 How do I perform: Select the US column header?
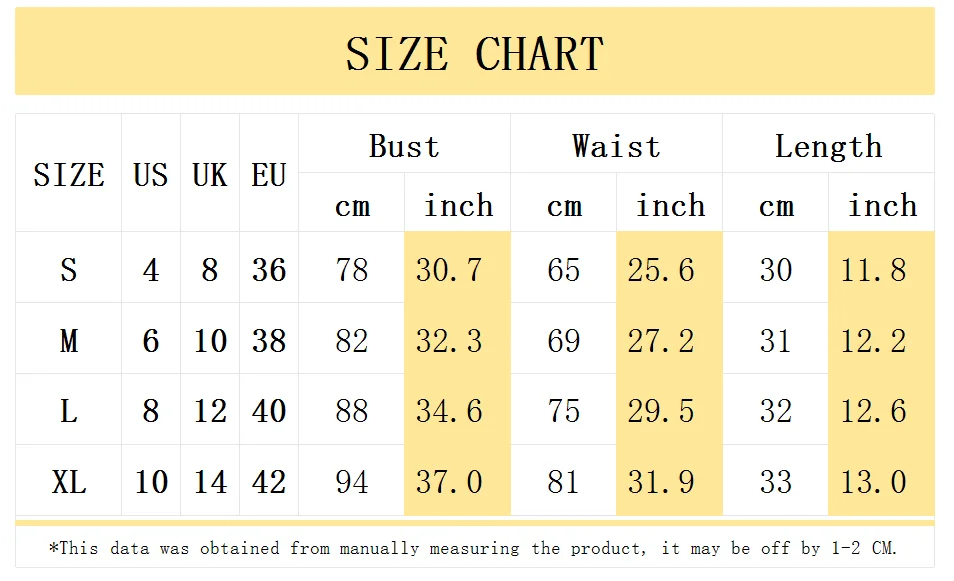(151, 175)
